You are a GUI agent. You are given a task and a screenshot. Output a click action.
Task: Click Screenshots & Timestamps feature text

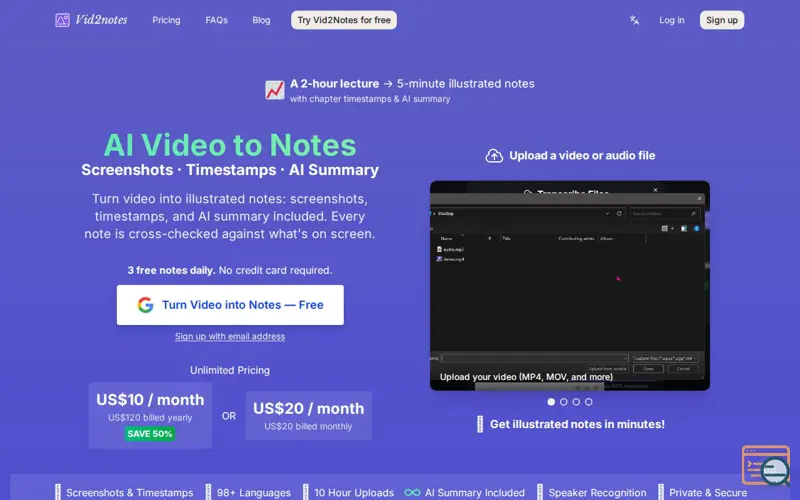point(130,493)
